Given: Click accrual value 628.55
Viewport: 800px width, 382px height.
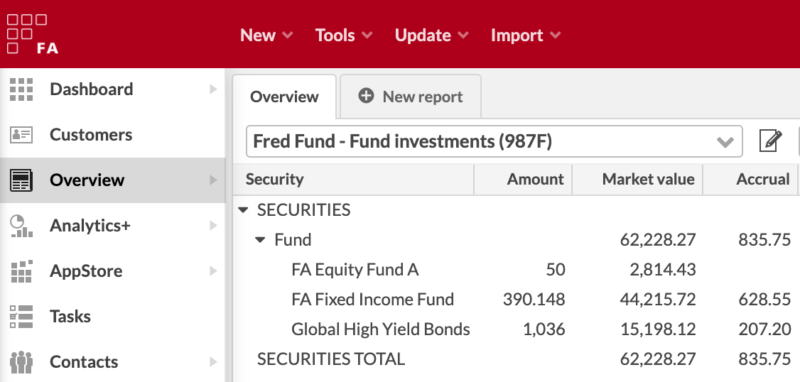Looking at the screenshot, I should [764, 299].
